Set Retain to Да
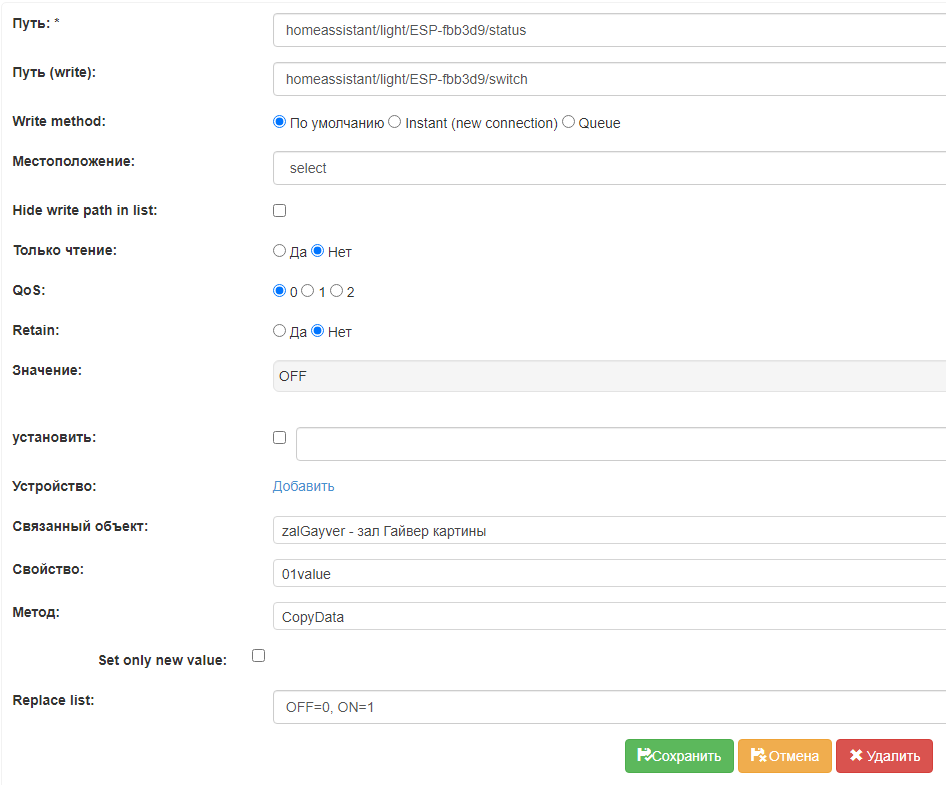 (280, 330)
